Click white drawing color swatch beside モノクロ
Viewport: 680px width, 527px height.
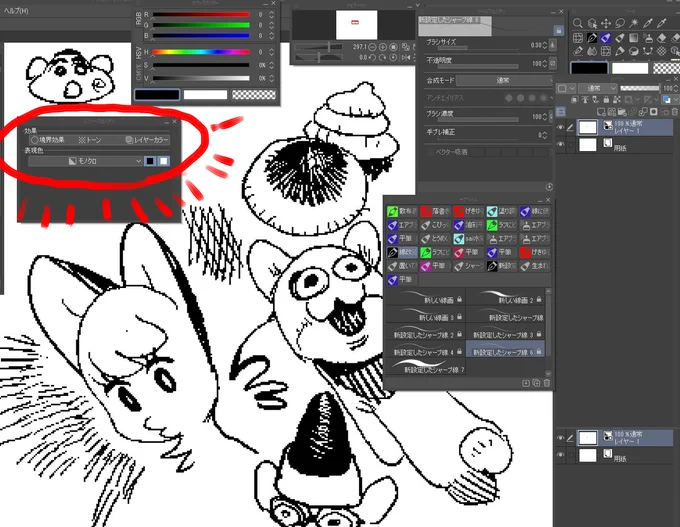[163, 161]
